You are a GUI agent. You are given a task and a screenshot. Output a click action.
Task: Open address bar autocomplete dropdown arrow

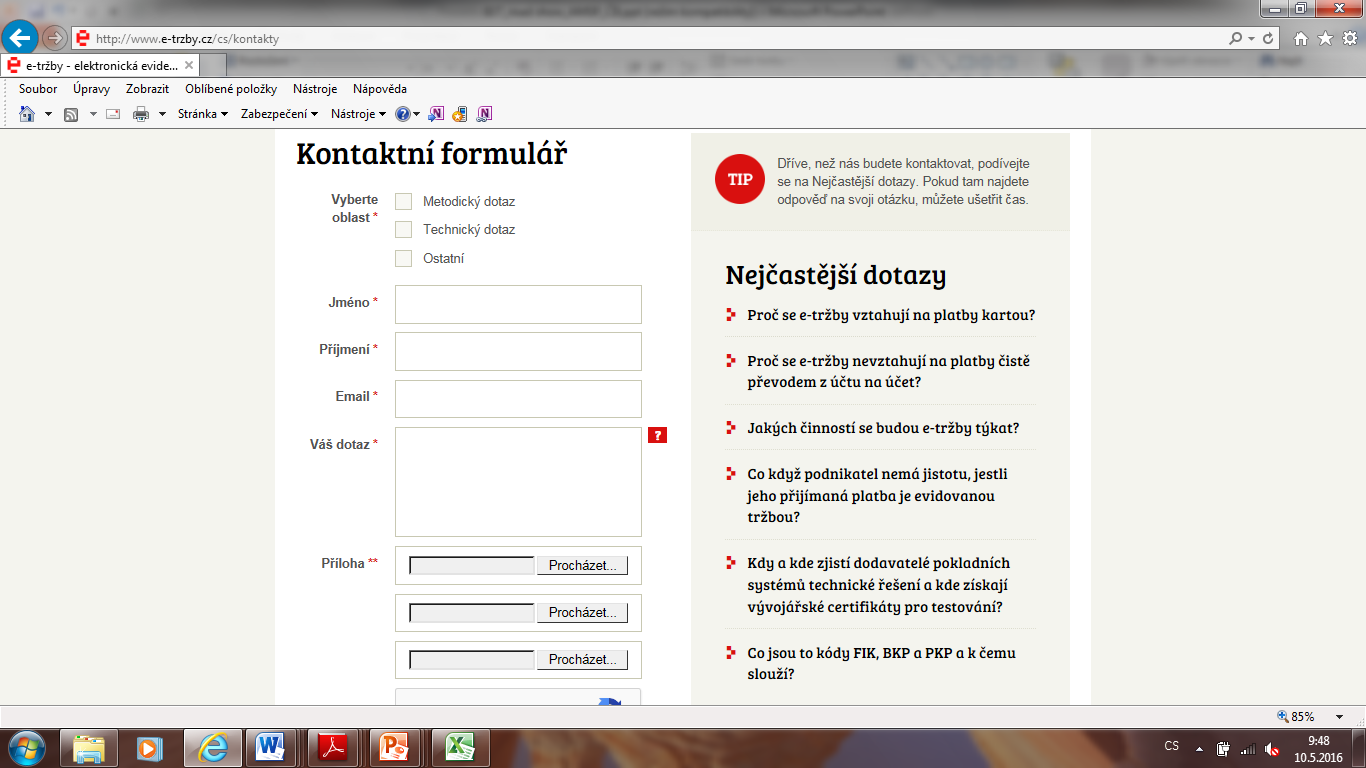(1251, 38)
